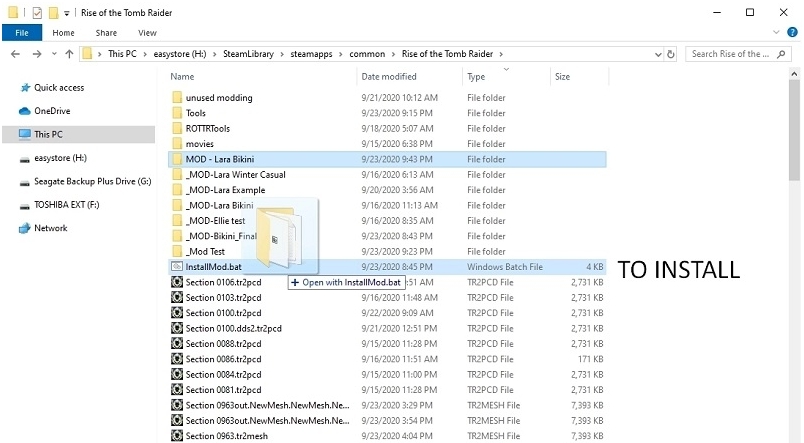This screenshot has width=804, height=443.
Task: Select TOSHIBA EXT (F:) drive
Action: [67, 205]
